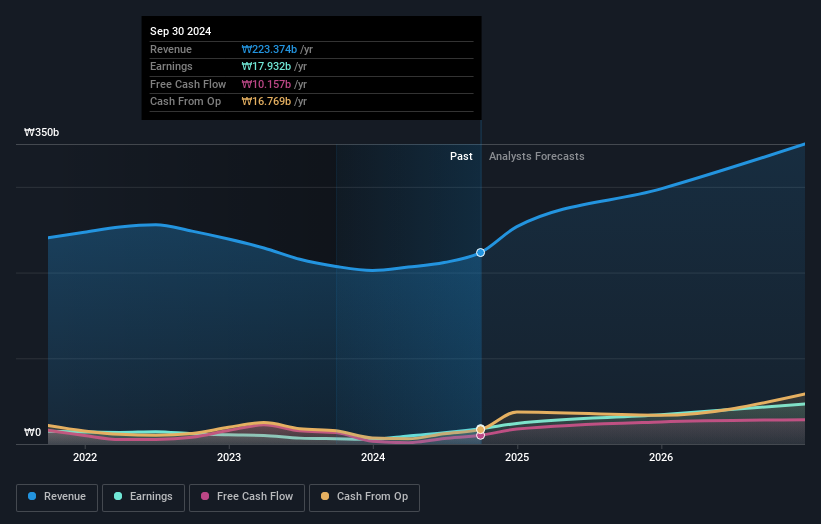Viewport: 821px width, 524px height.
Task: Toggle the Earnings legend series
Action: [143, 497]
